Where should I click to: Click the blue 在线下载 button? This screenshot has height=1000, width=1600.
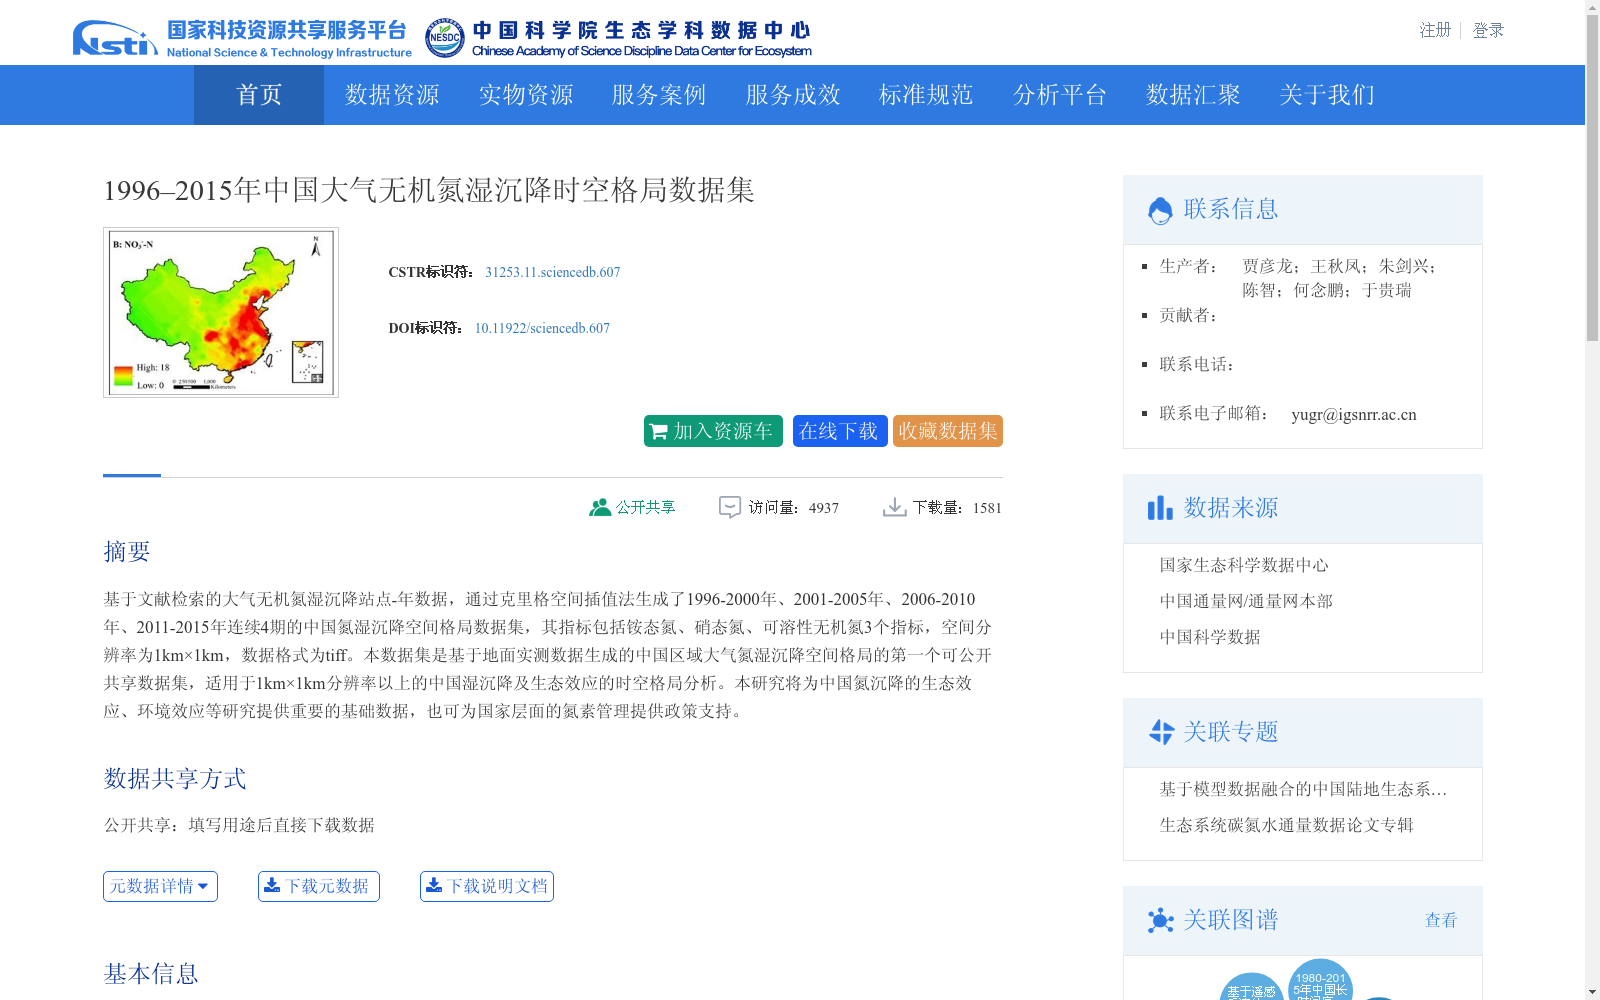840,431
